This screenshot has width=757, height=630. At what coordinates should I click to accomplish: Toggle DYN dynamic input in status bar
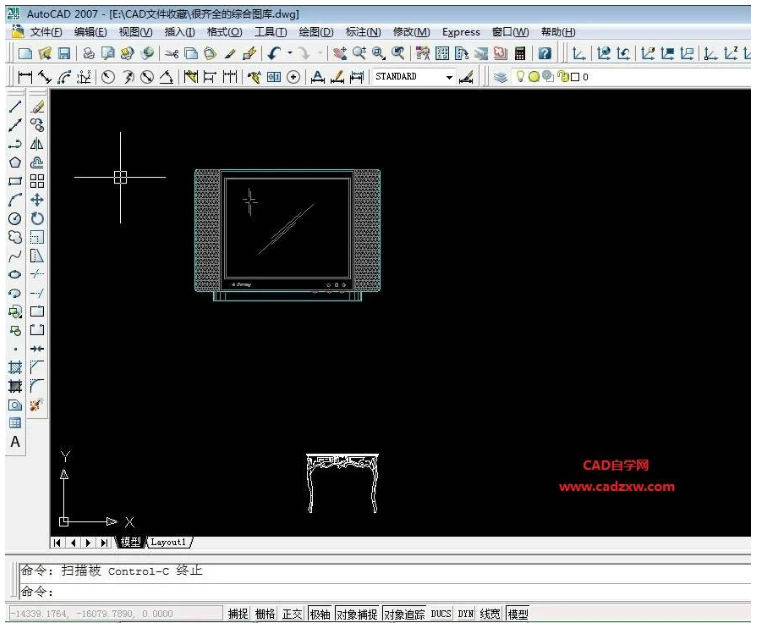[x=466, y=614]
